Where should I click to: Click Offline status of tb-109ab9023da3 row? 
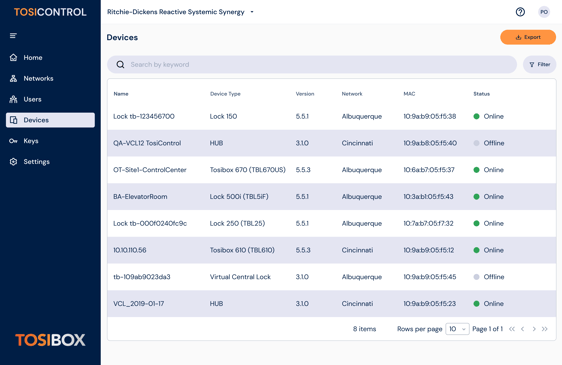pyautogui.click(x=489, y=277)
